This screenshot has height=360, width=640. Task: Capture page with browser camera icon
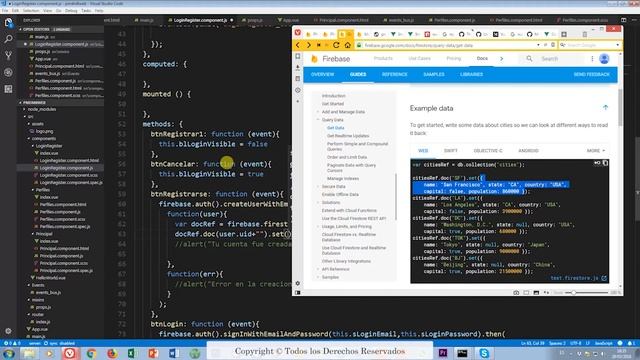(x=516, y=293)
